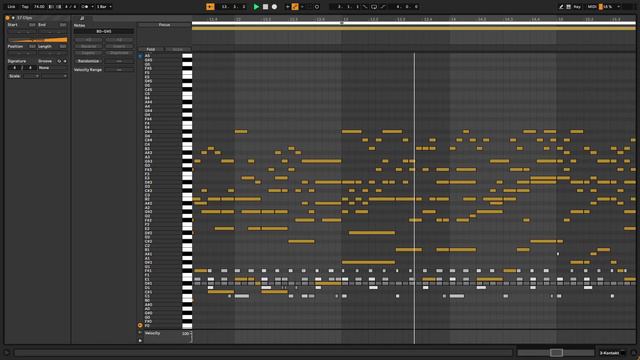Toggle the Punch-Out switch icon
The image size is (640, 360).
coord(383,7)
